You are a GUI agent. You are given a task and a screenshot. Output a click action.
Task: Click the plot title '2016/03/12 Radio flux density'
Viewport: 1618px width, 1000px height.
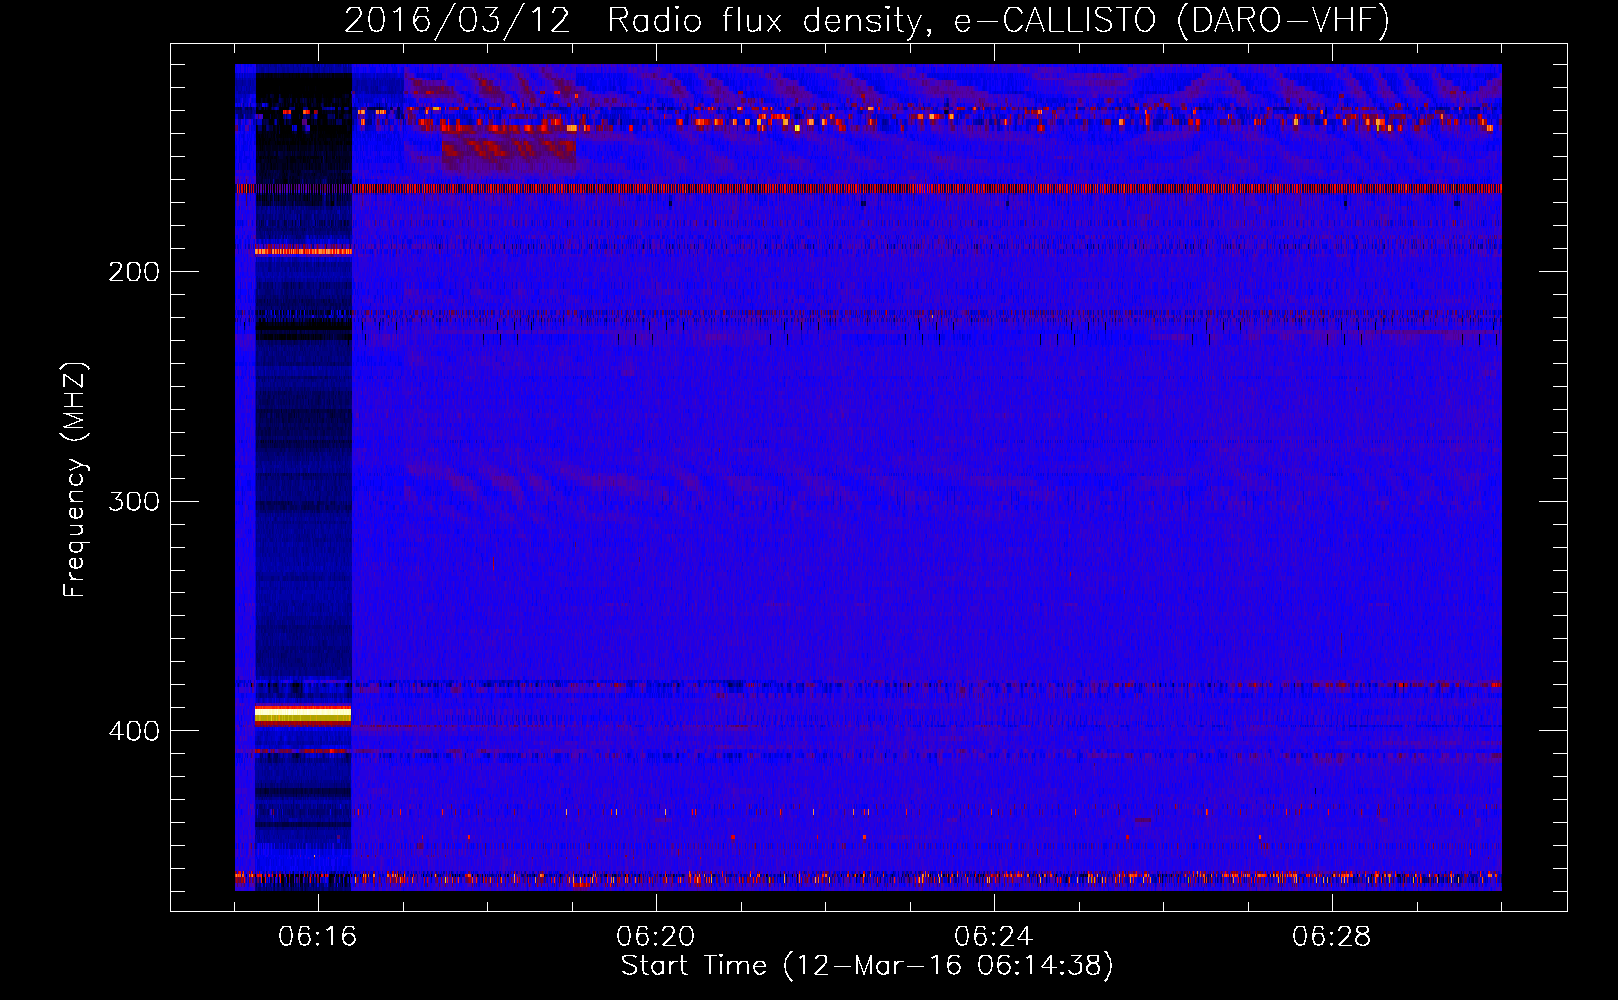click(x=635, y=20)
